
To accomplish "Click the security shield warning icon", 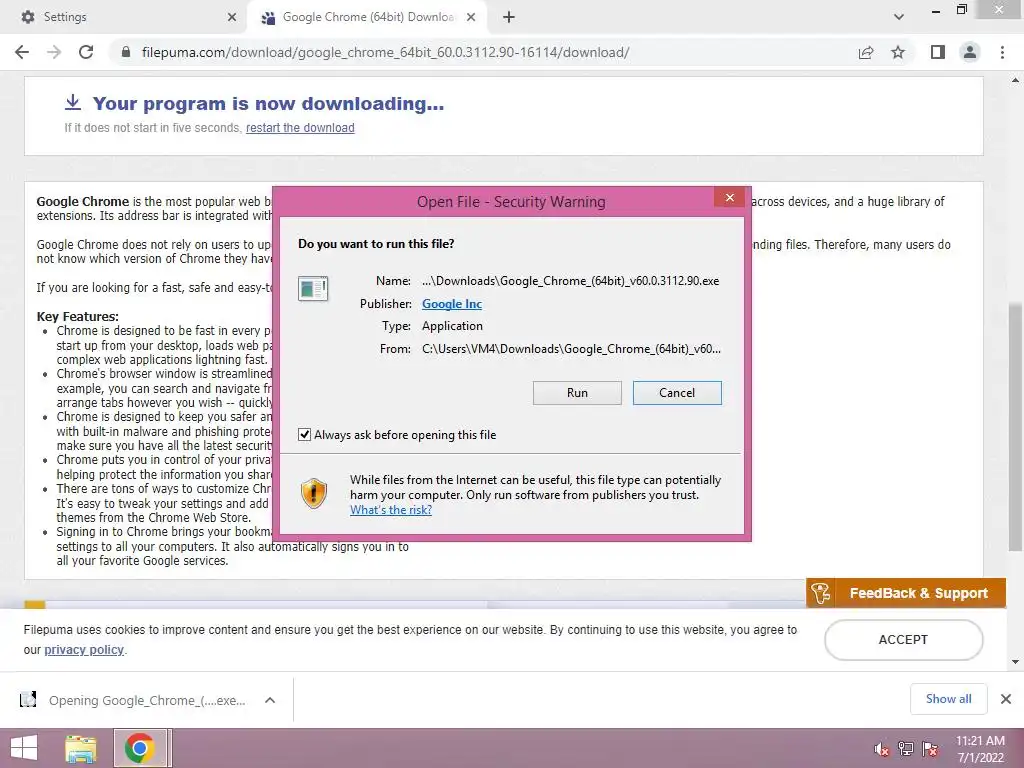I will click(x=314, y=493).
